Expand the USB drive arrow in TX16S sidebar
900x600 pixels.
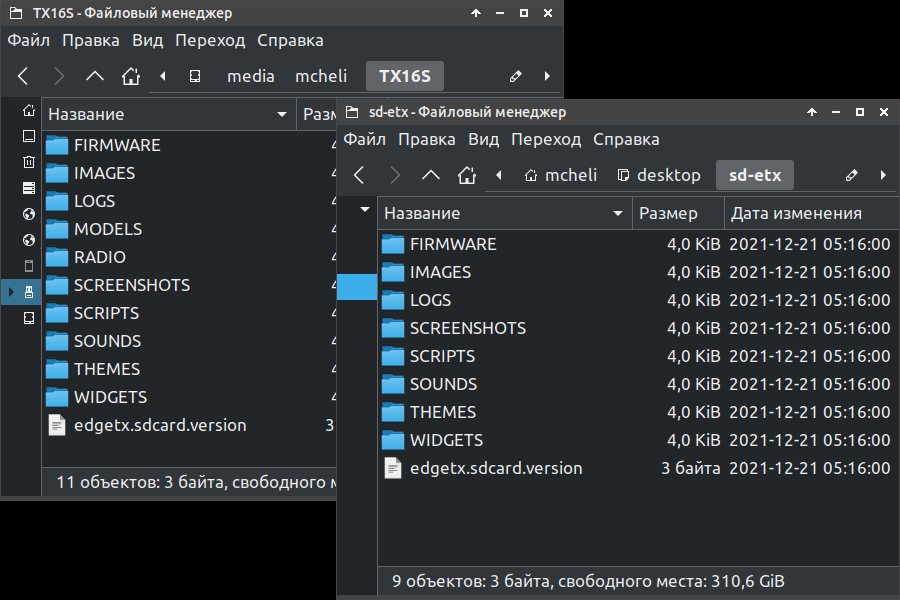coord(11,292)
